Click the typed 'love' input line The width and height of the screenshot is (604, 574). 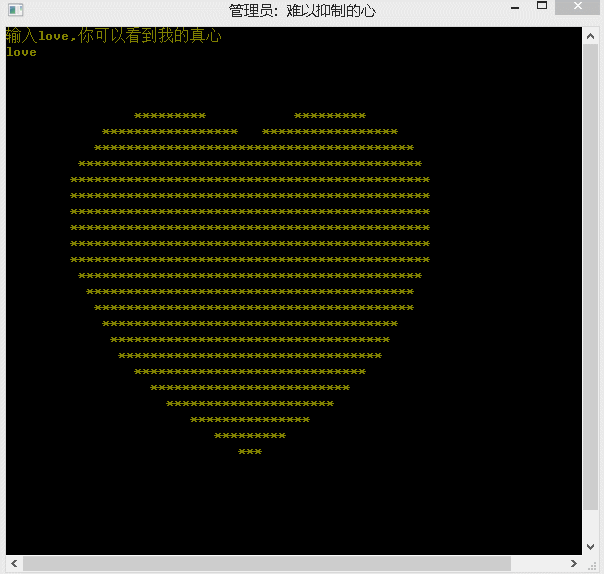22,52
